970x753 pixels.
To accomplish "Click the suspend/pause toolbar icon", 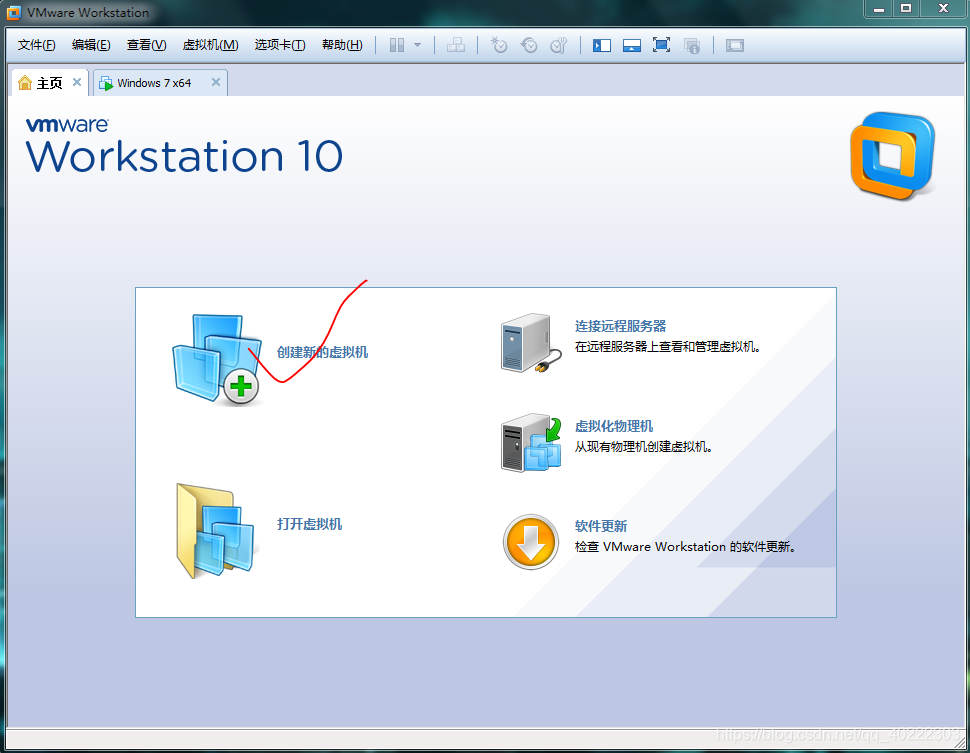I will pyautogui.click(x=397, y=45).
